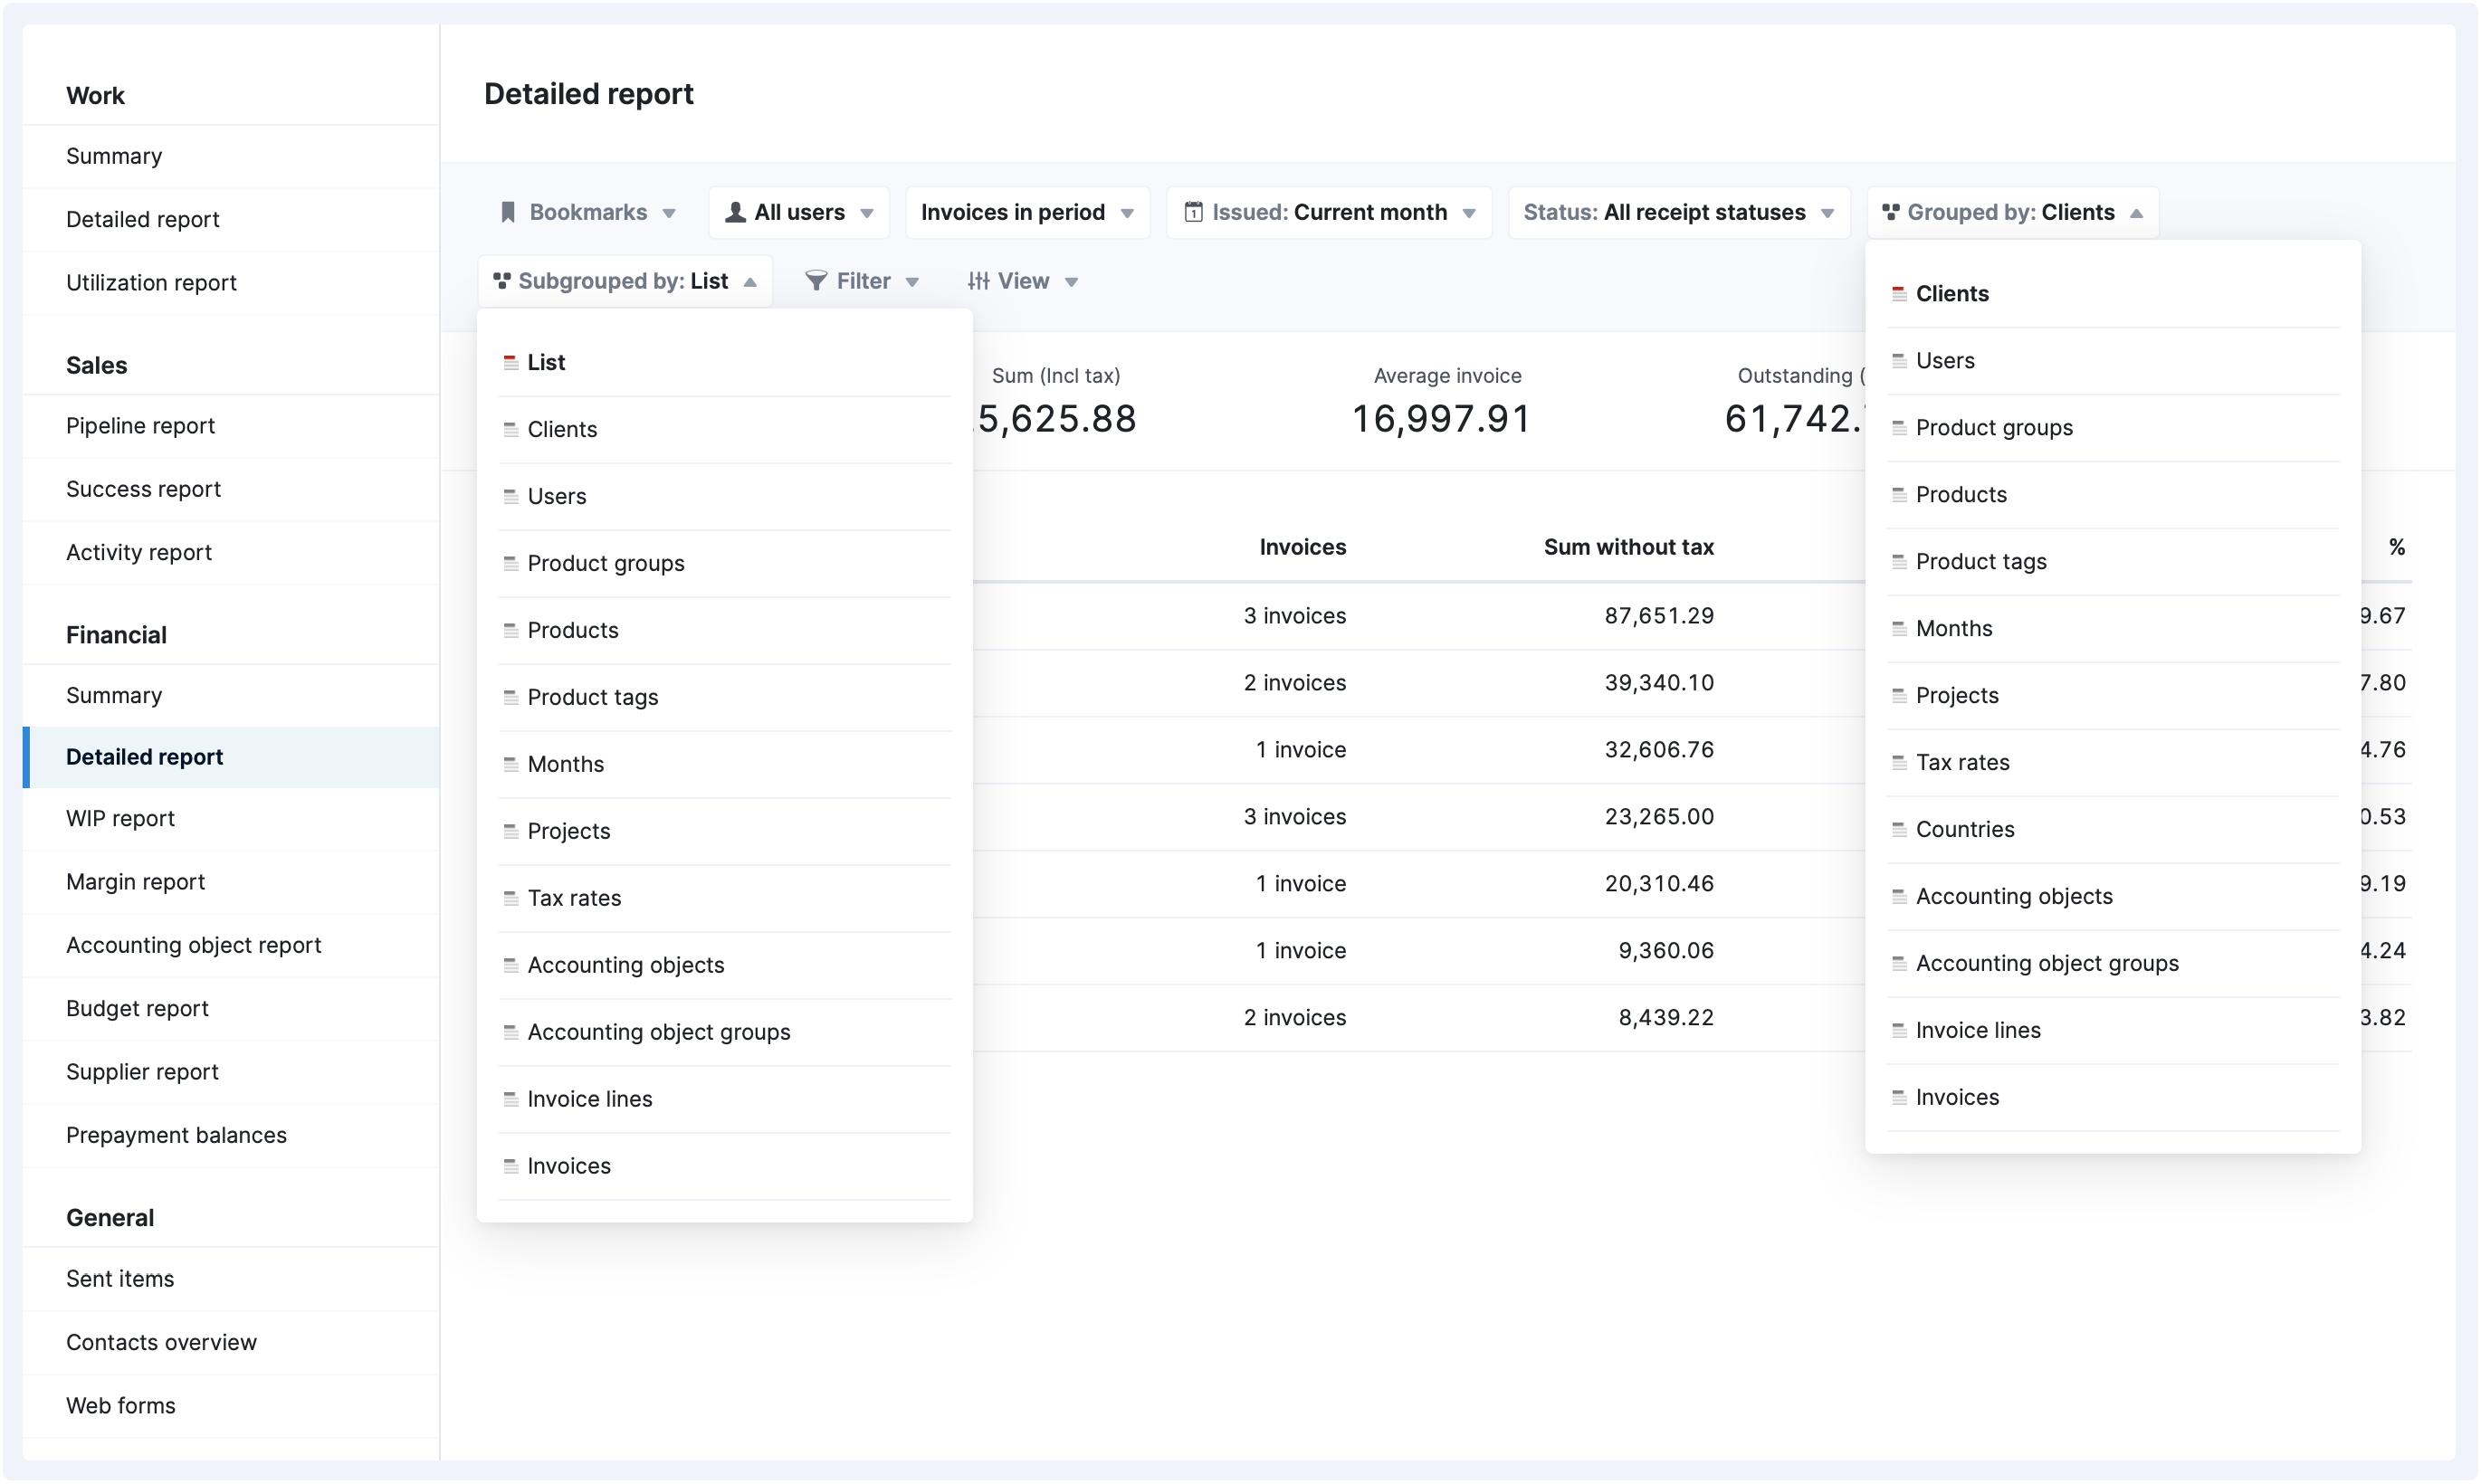Go to Pipeline report
This screenshot has width=2481, height=1484.
230,426
